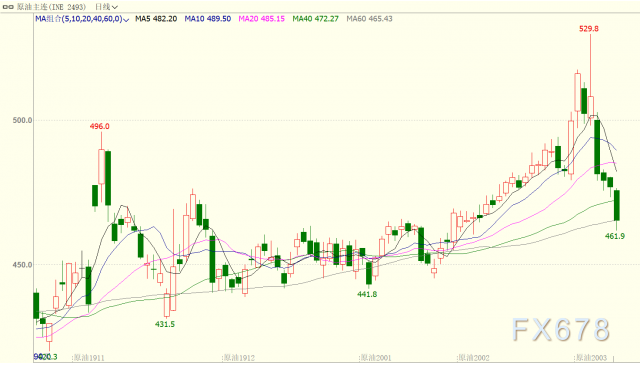Click the MA组合(5,10,20,40,60,0) indicator label
The height and width of the screenshot is (365, 640).
pos(79,19)
